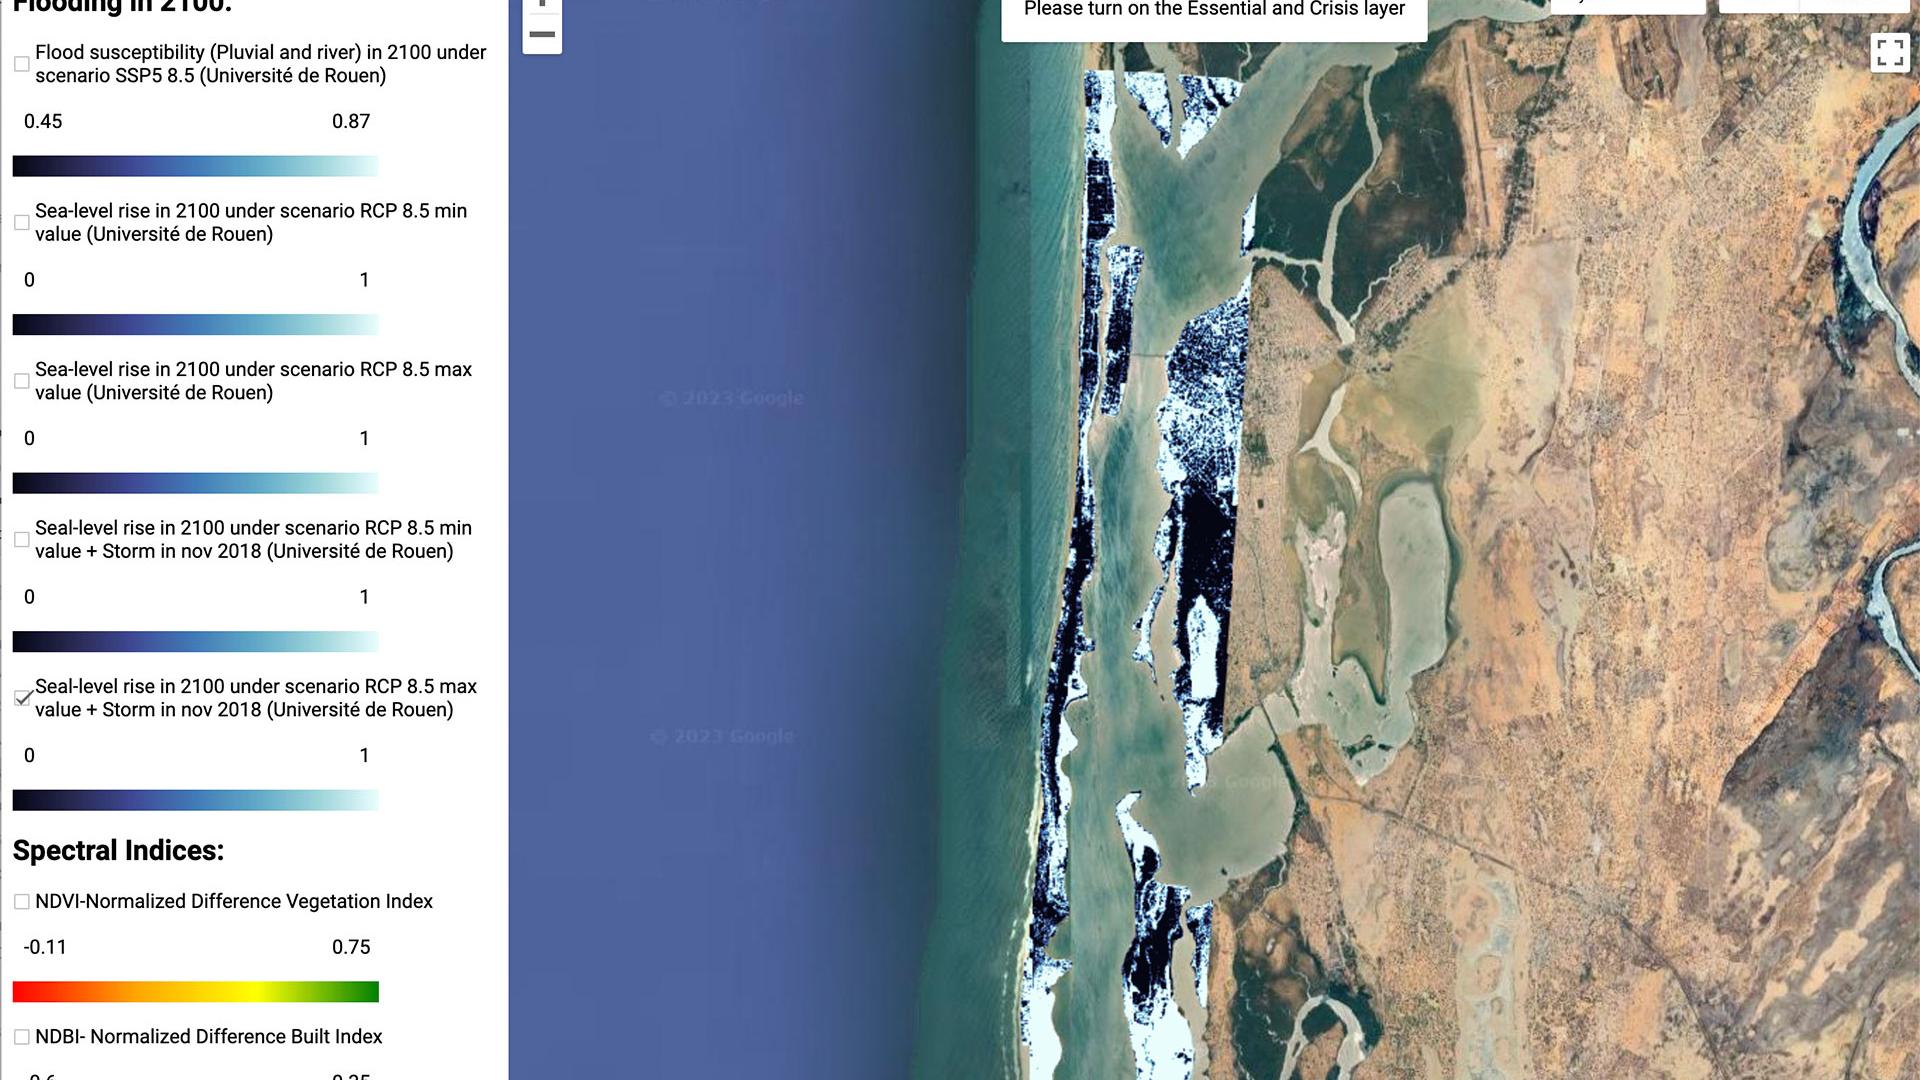Image resolution: width=1920 pixels, height=1080 pixels.
Task: Click the 0.75 NDVI maximum value
Action: click(x=351, y=948)
